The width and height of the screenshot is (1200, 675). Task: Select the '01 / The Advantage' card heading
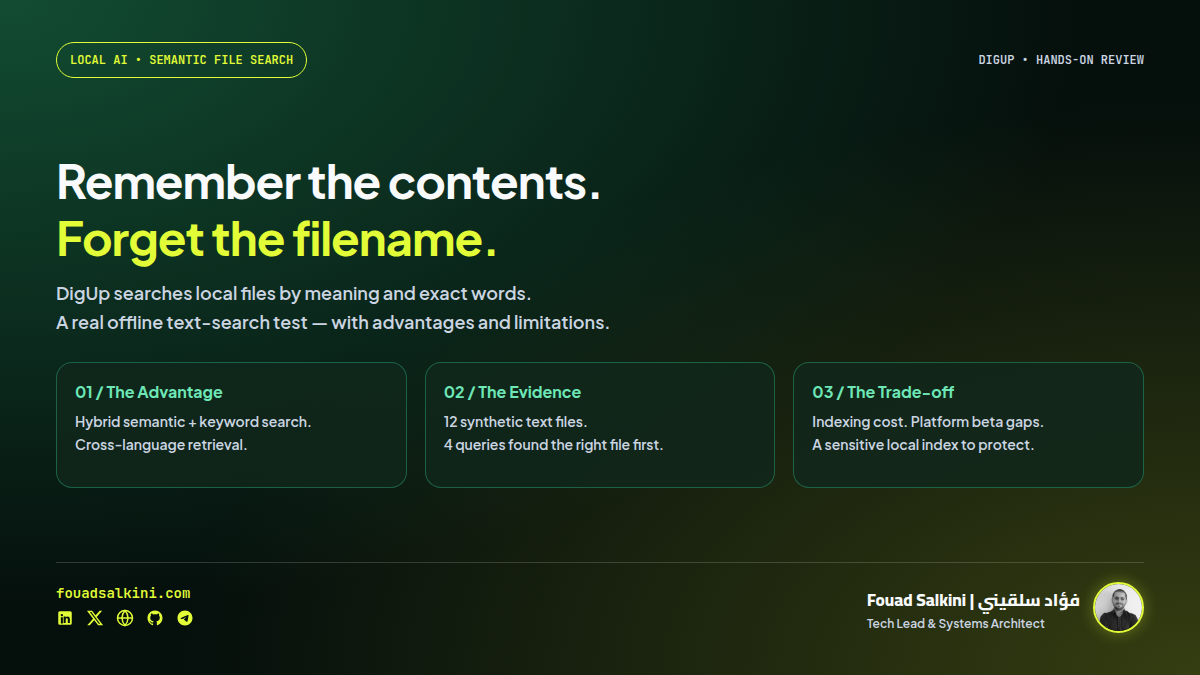click(x=149, y=392)
